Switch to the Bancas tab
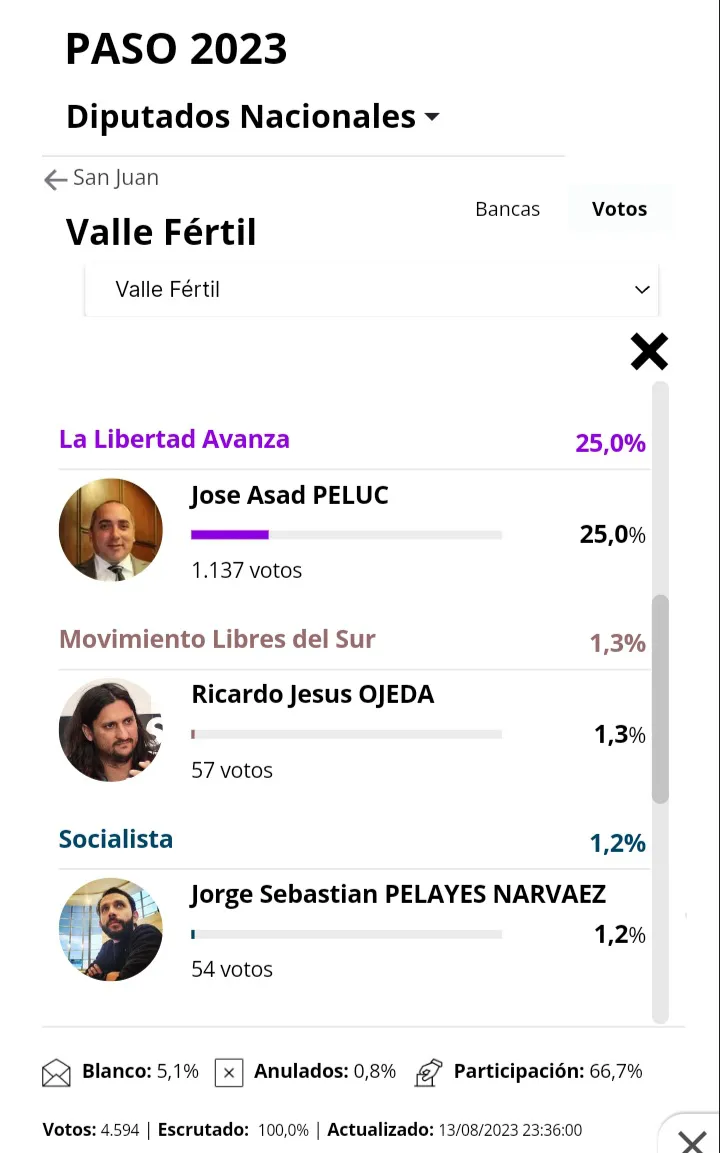This screenshot has height=1153, width=720. (x=507, y=209)
